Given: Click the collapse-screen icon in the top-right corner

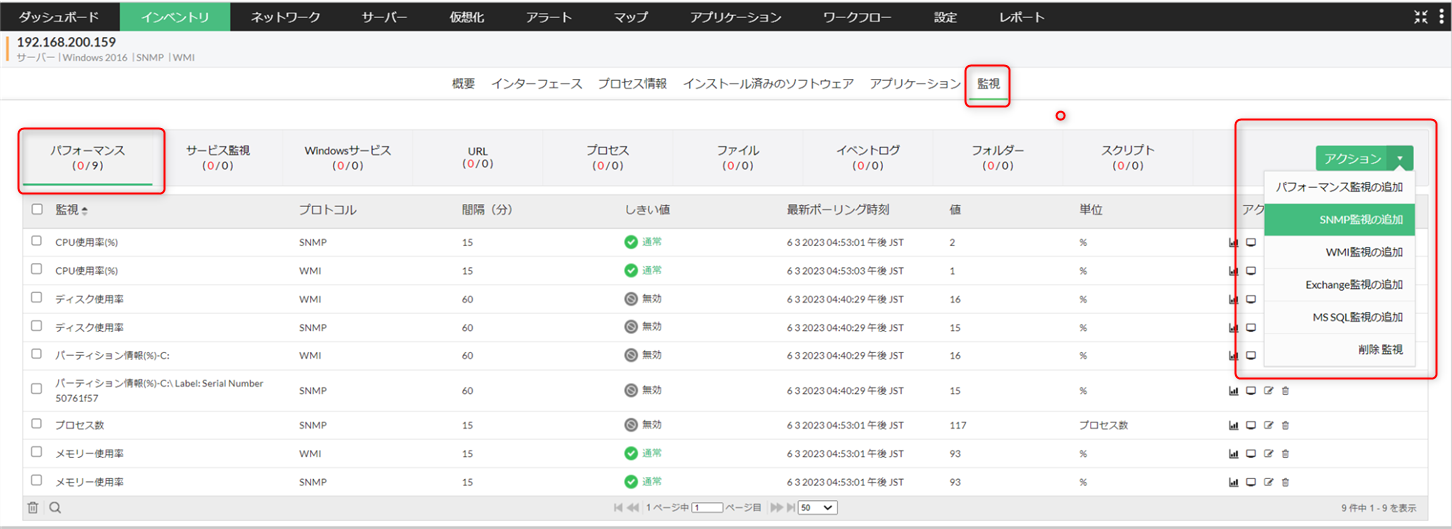Looking at the screenshot, I should coord(1421,17).
